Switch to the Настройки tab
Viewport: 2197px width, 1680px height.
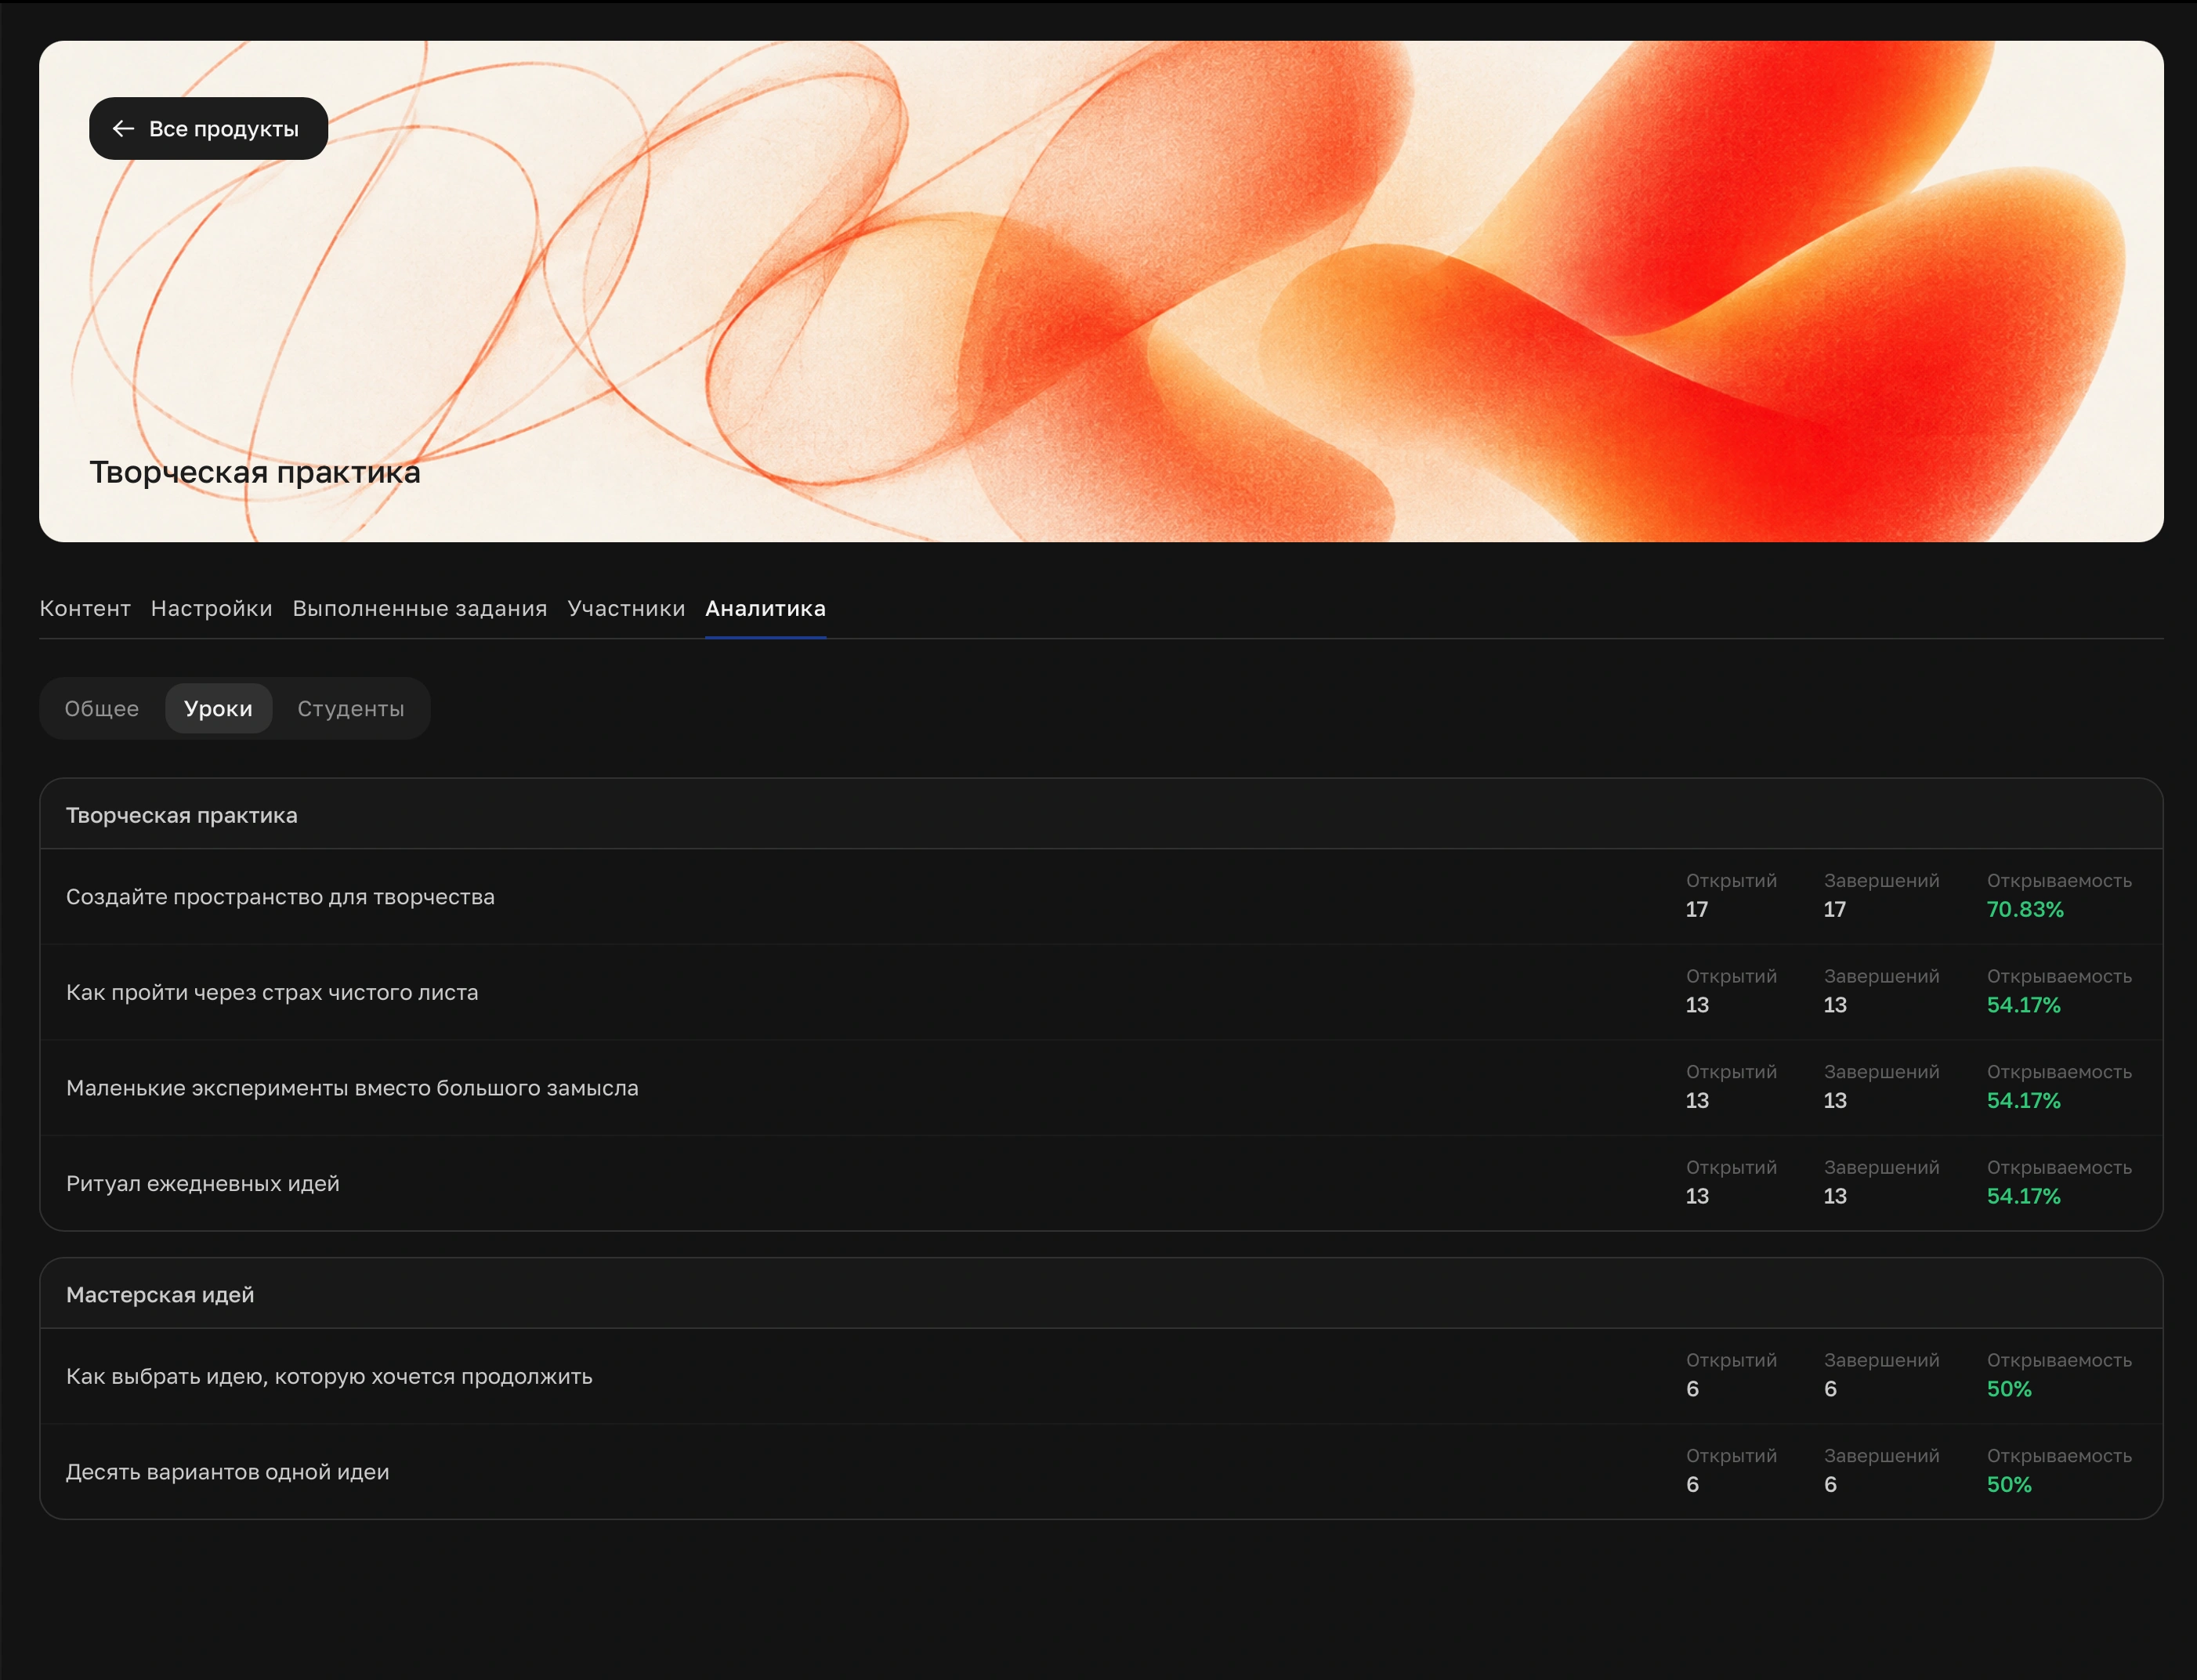[x=211, y=608]
